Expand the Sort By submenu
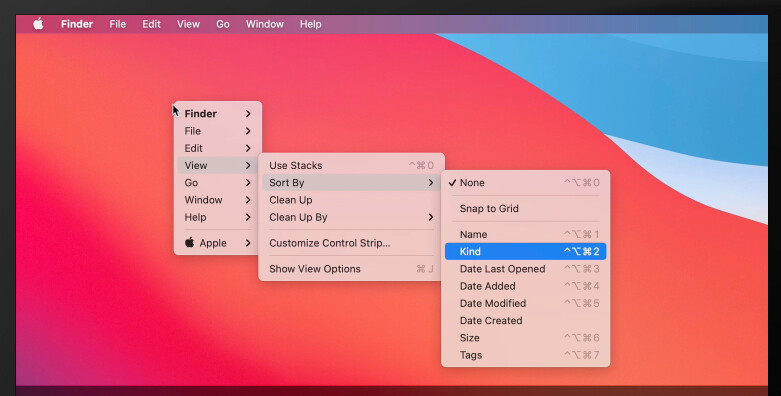 pyautogui.click(x=351, y=183)
